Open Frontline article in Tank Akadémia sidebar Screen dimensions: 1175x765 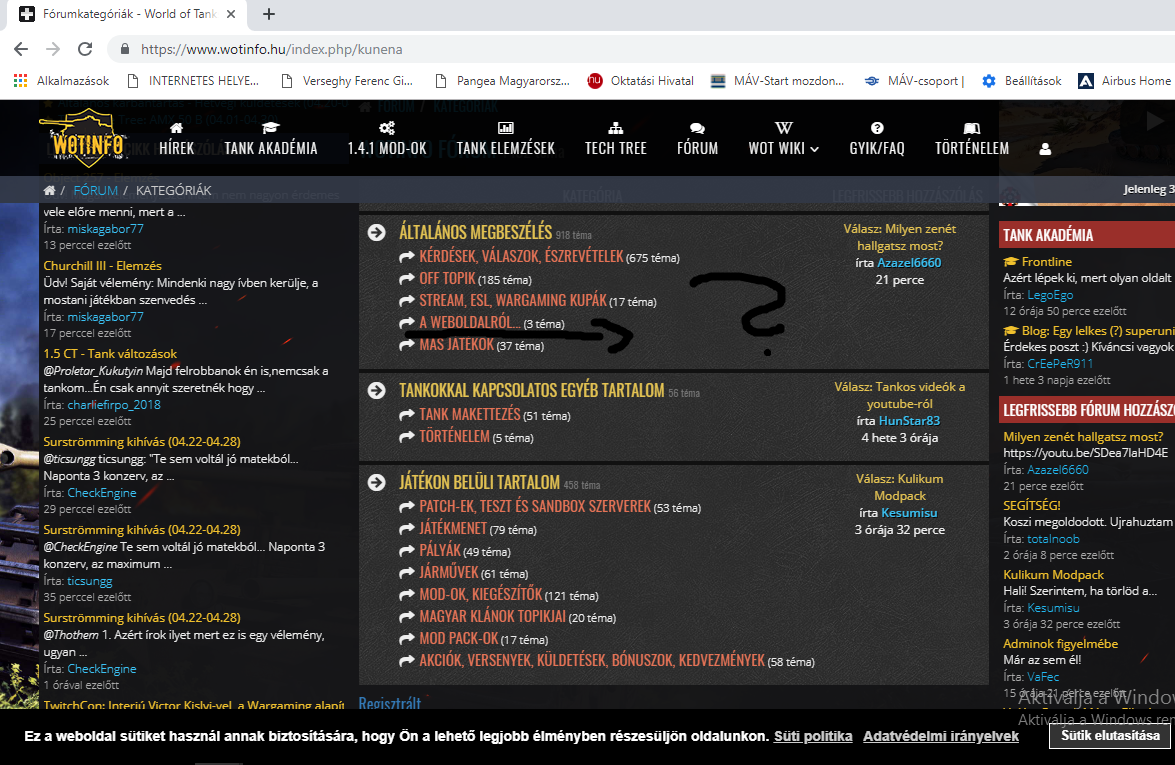(1046, 261)
